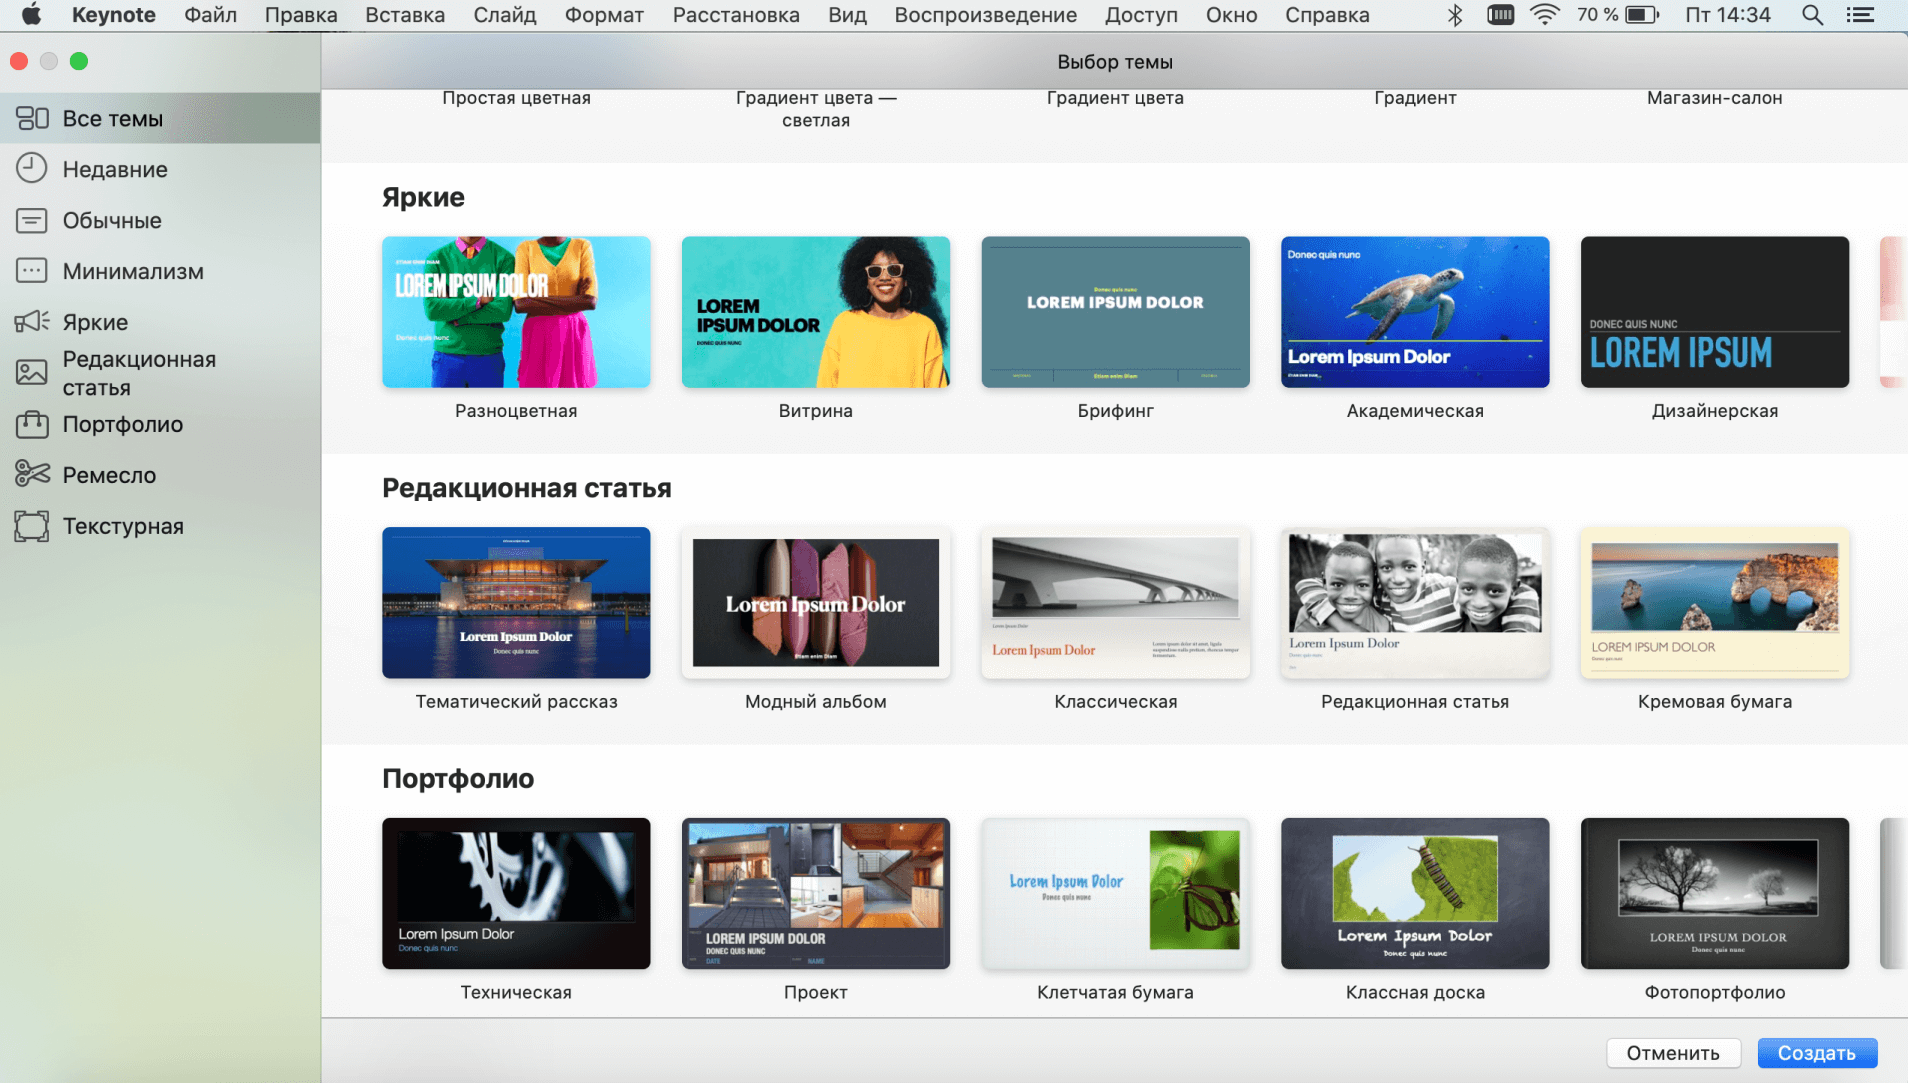Image resolution: width=1908 pixels, height=1083 pixels.
Task: Choose the Кремовая бумага theme
Action: (1714, 603)
